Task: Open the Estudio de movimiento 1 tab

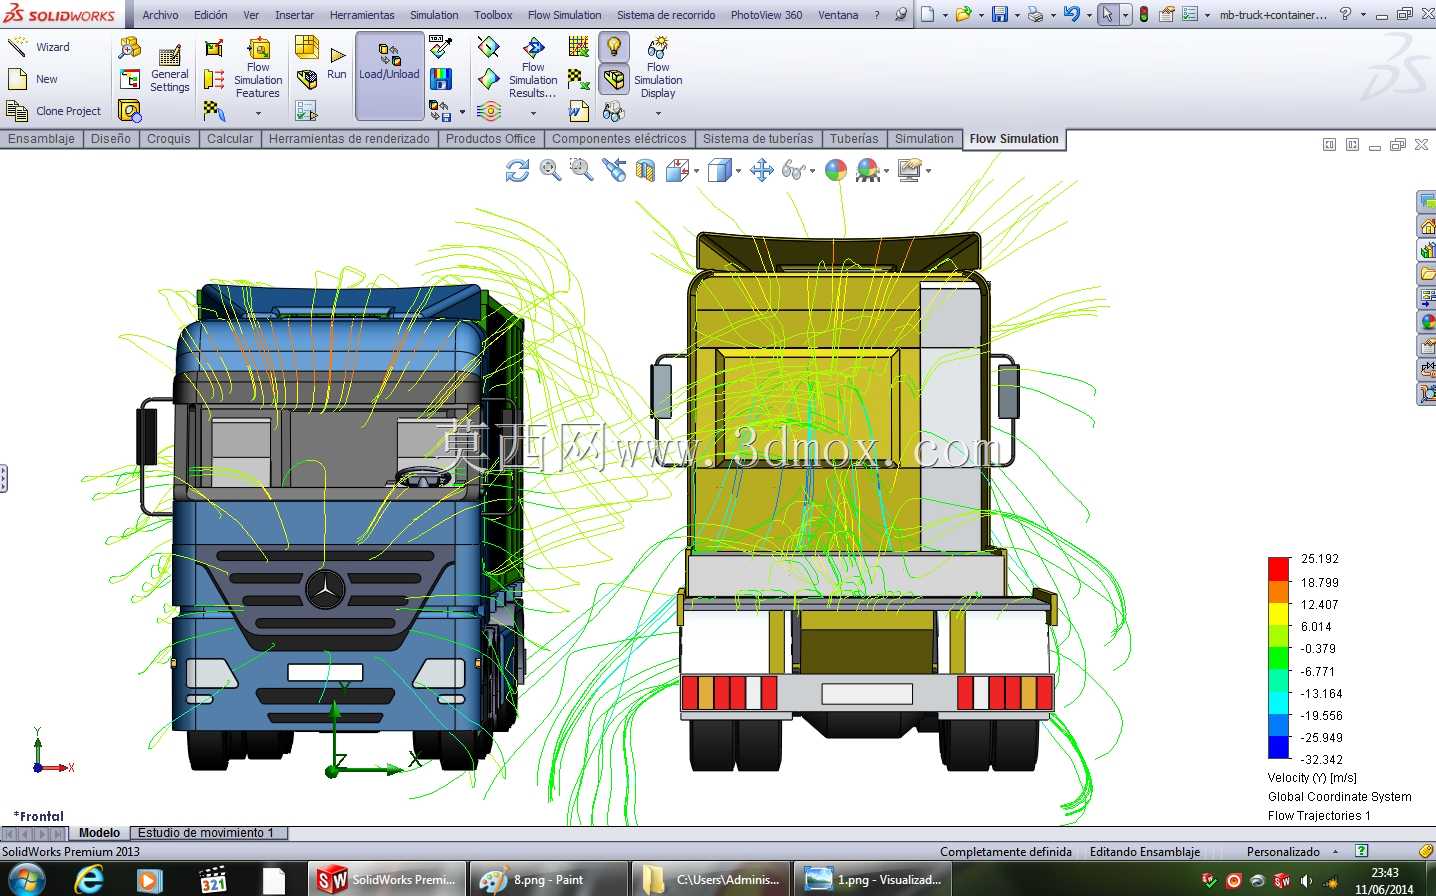Action: (x=206, y=832)
